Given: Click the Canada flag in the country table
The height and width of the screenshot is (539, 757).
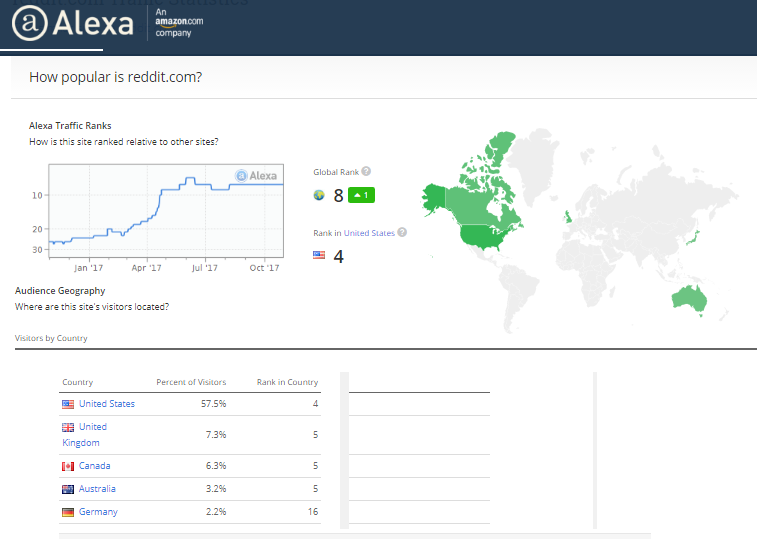Looking at the screenshot, I should pyautogui.click(x=68, y=466).
